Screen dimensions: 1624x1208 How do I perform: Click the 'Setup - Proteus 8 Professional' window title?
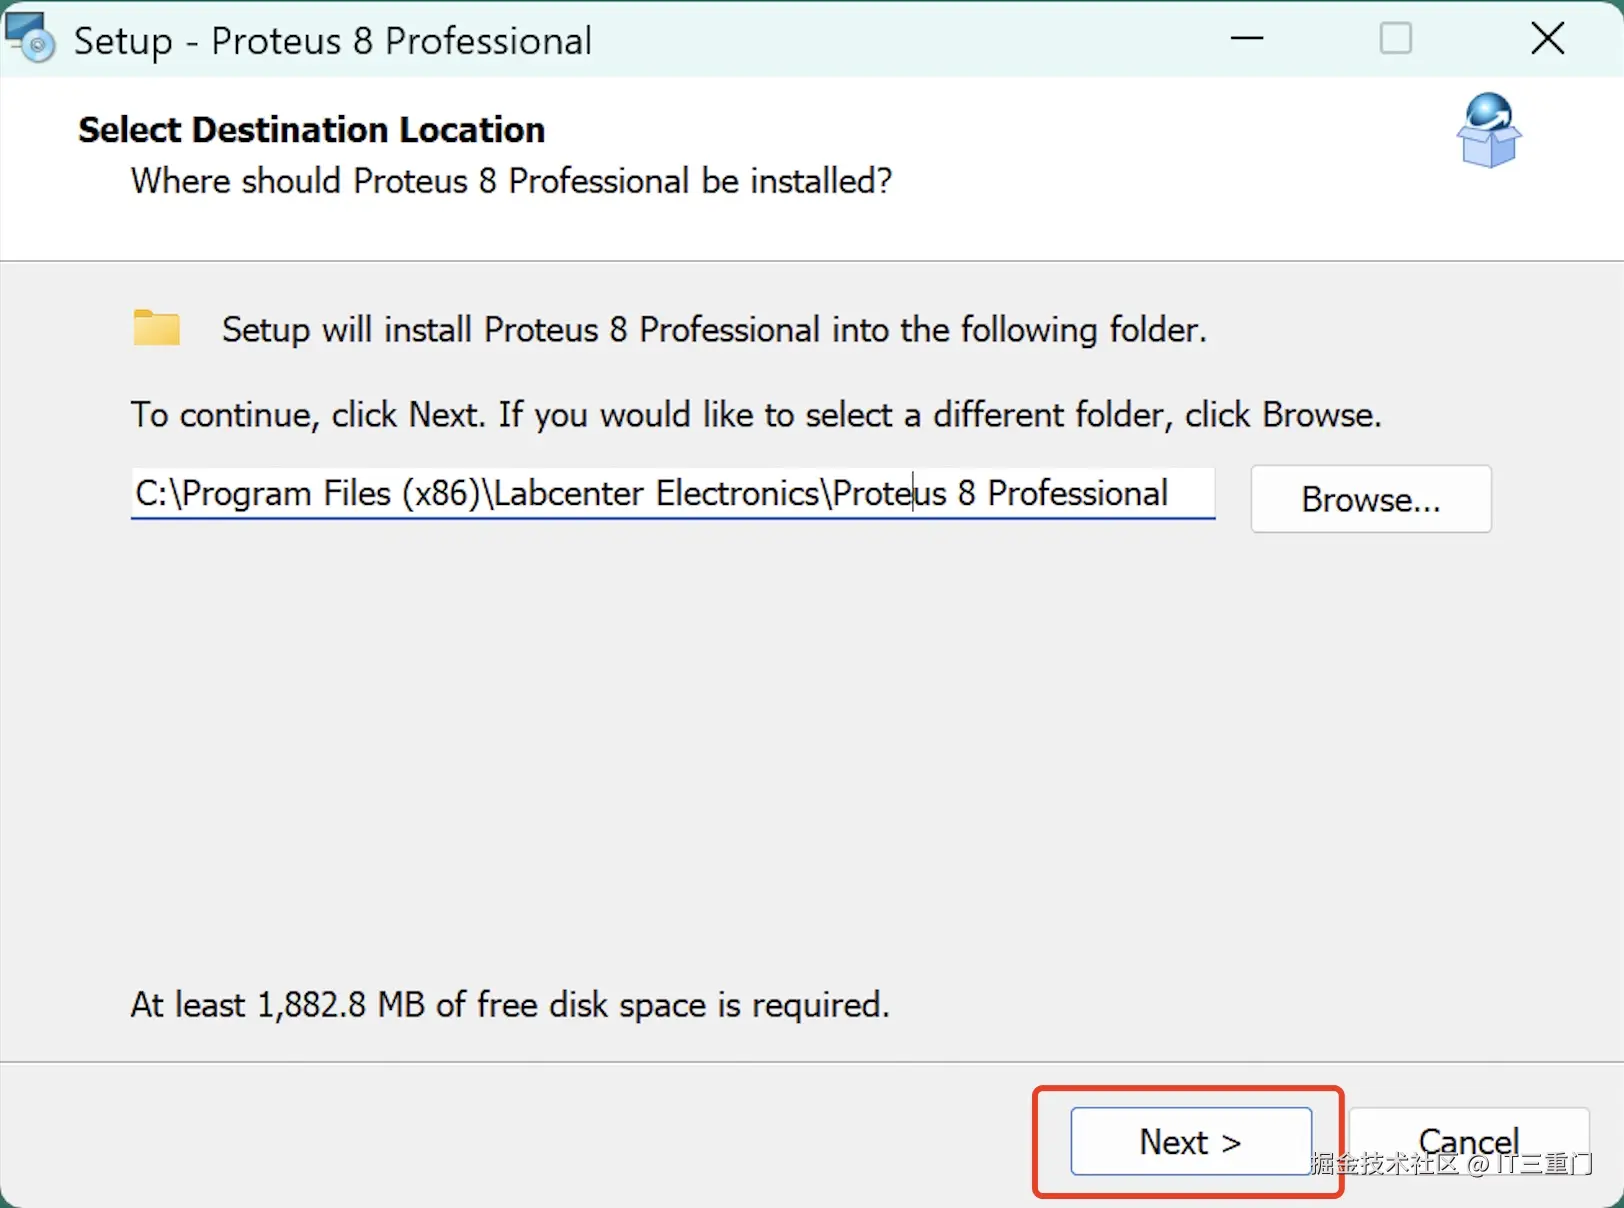click(332, 41)
